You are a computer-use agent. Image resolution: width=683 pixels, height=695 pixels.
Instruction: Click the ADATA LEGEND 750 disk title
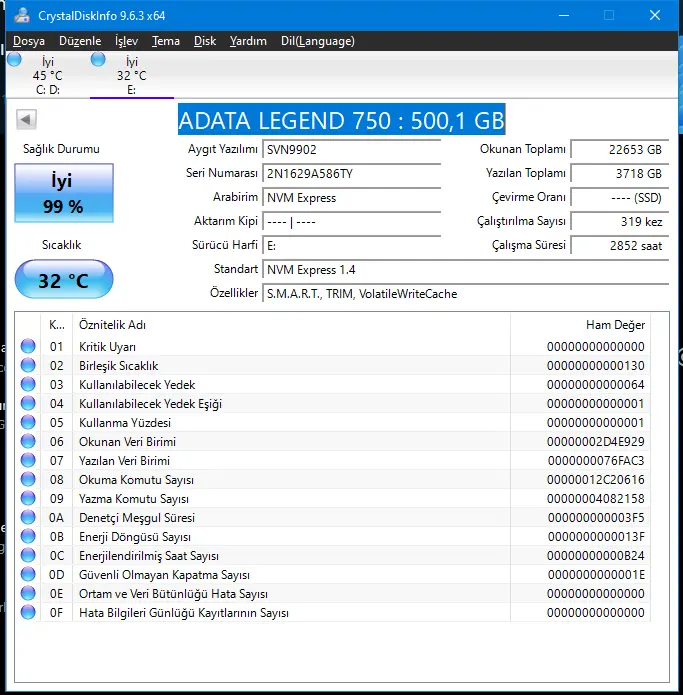(x=342, y=120)
